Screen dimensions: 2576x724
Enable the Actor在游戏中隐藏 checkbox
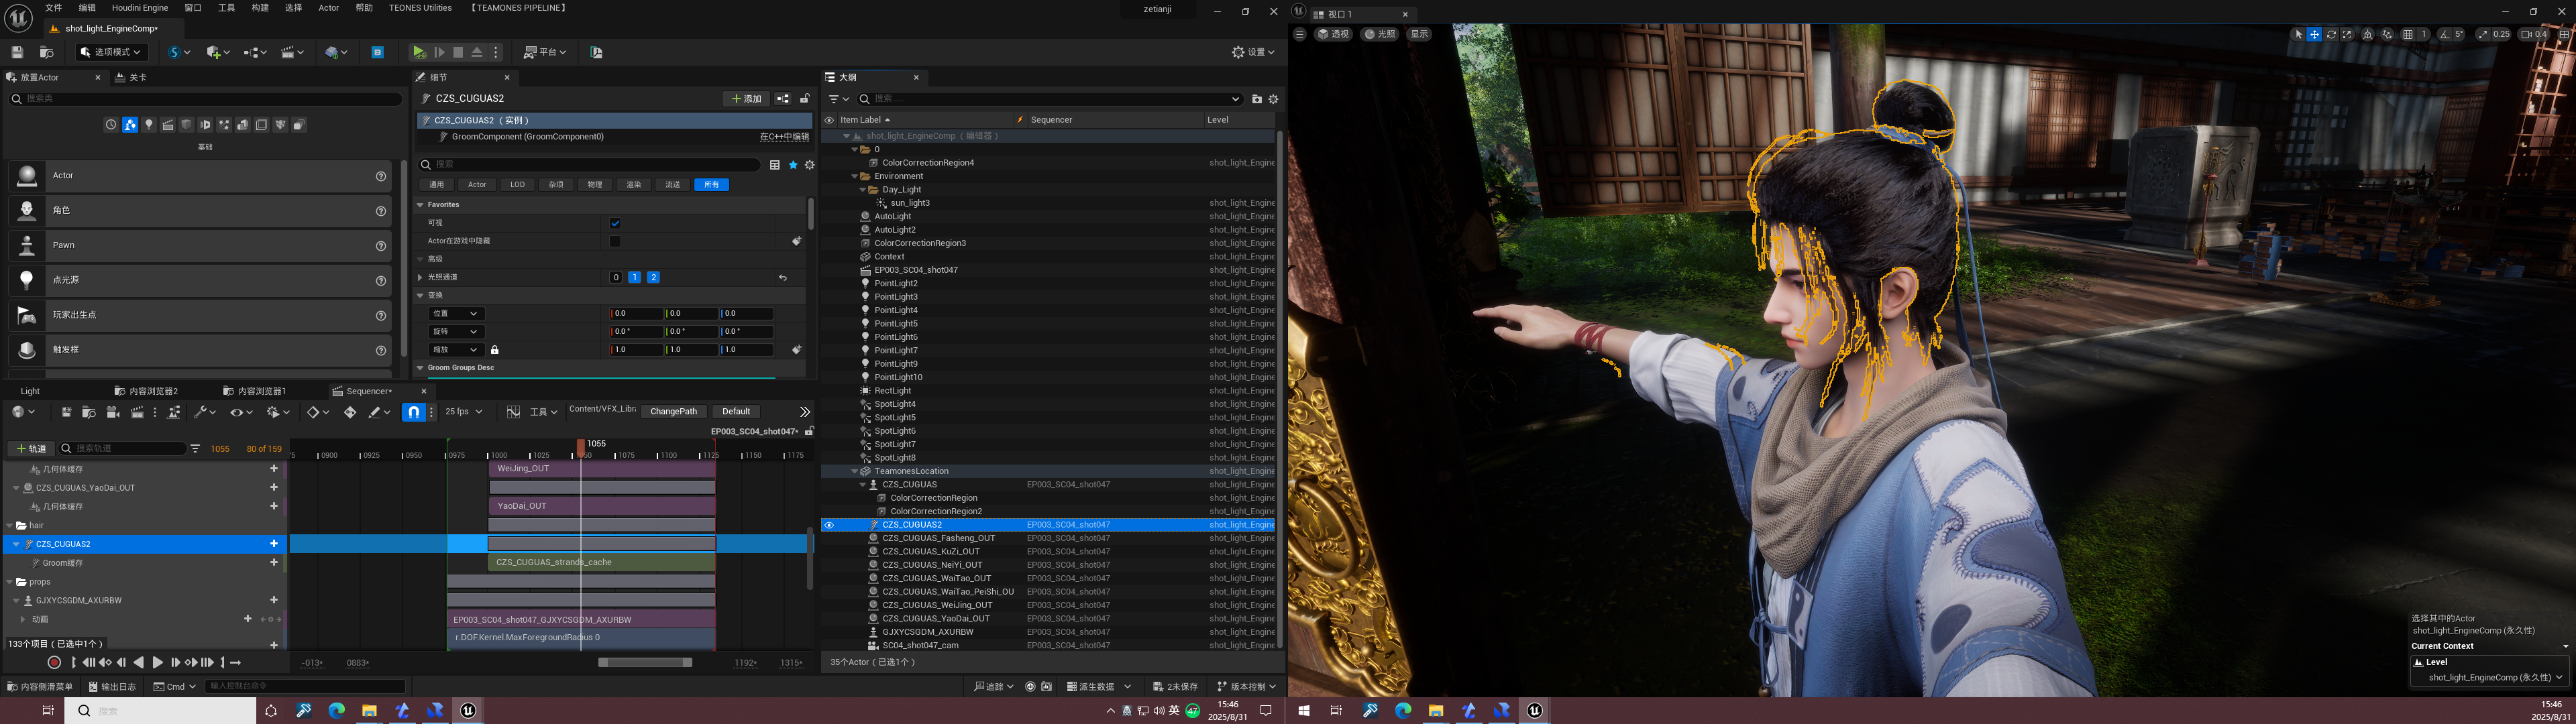pyautogui.click(x=615, y=241)
